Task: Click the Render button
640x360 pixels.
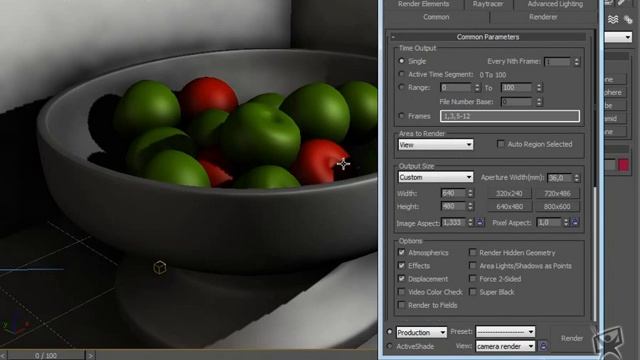Action: point(572,338)
